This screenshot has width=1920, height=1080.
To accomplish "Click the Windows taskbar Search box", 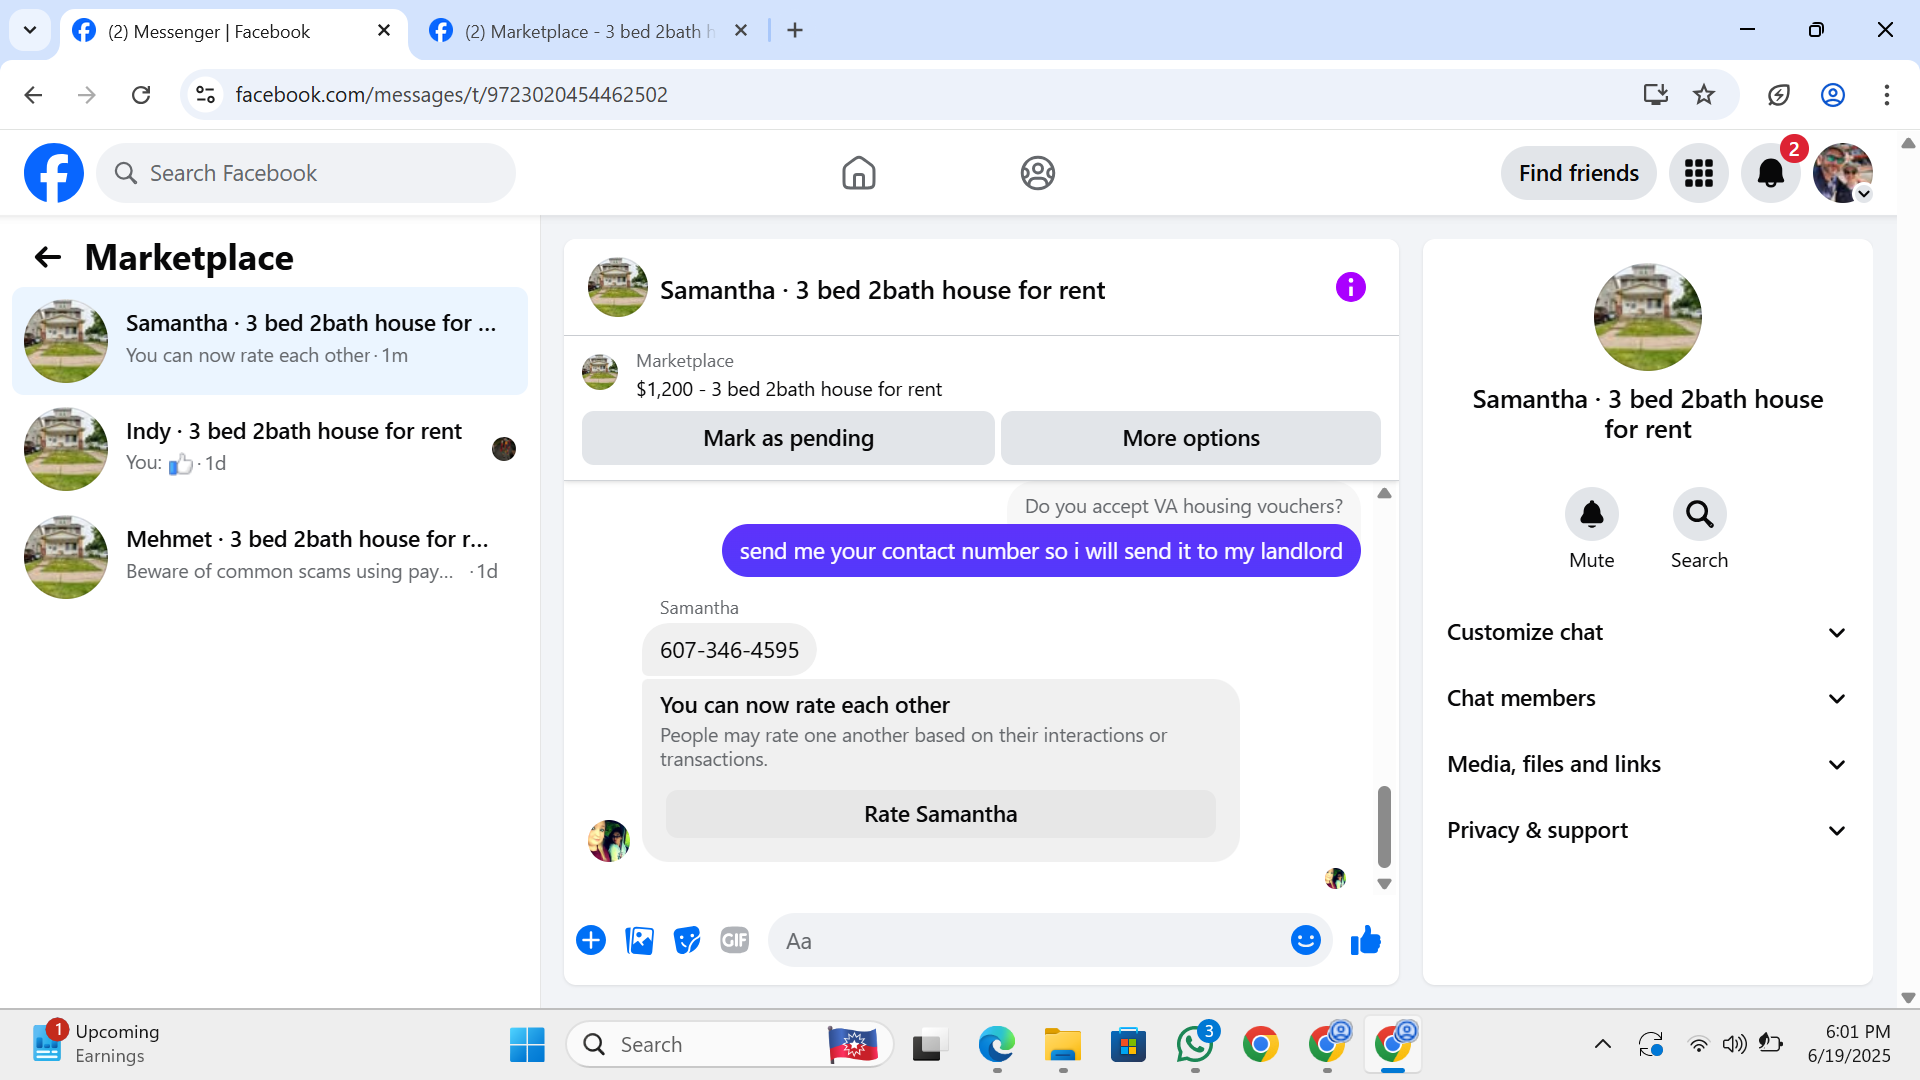I will (730, 1044).
